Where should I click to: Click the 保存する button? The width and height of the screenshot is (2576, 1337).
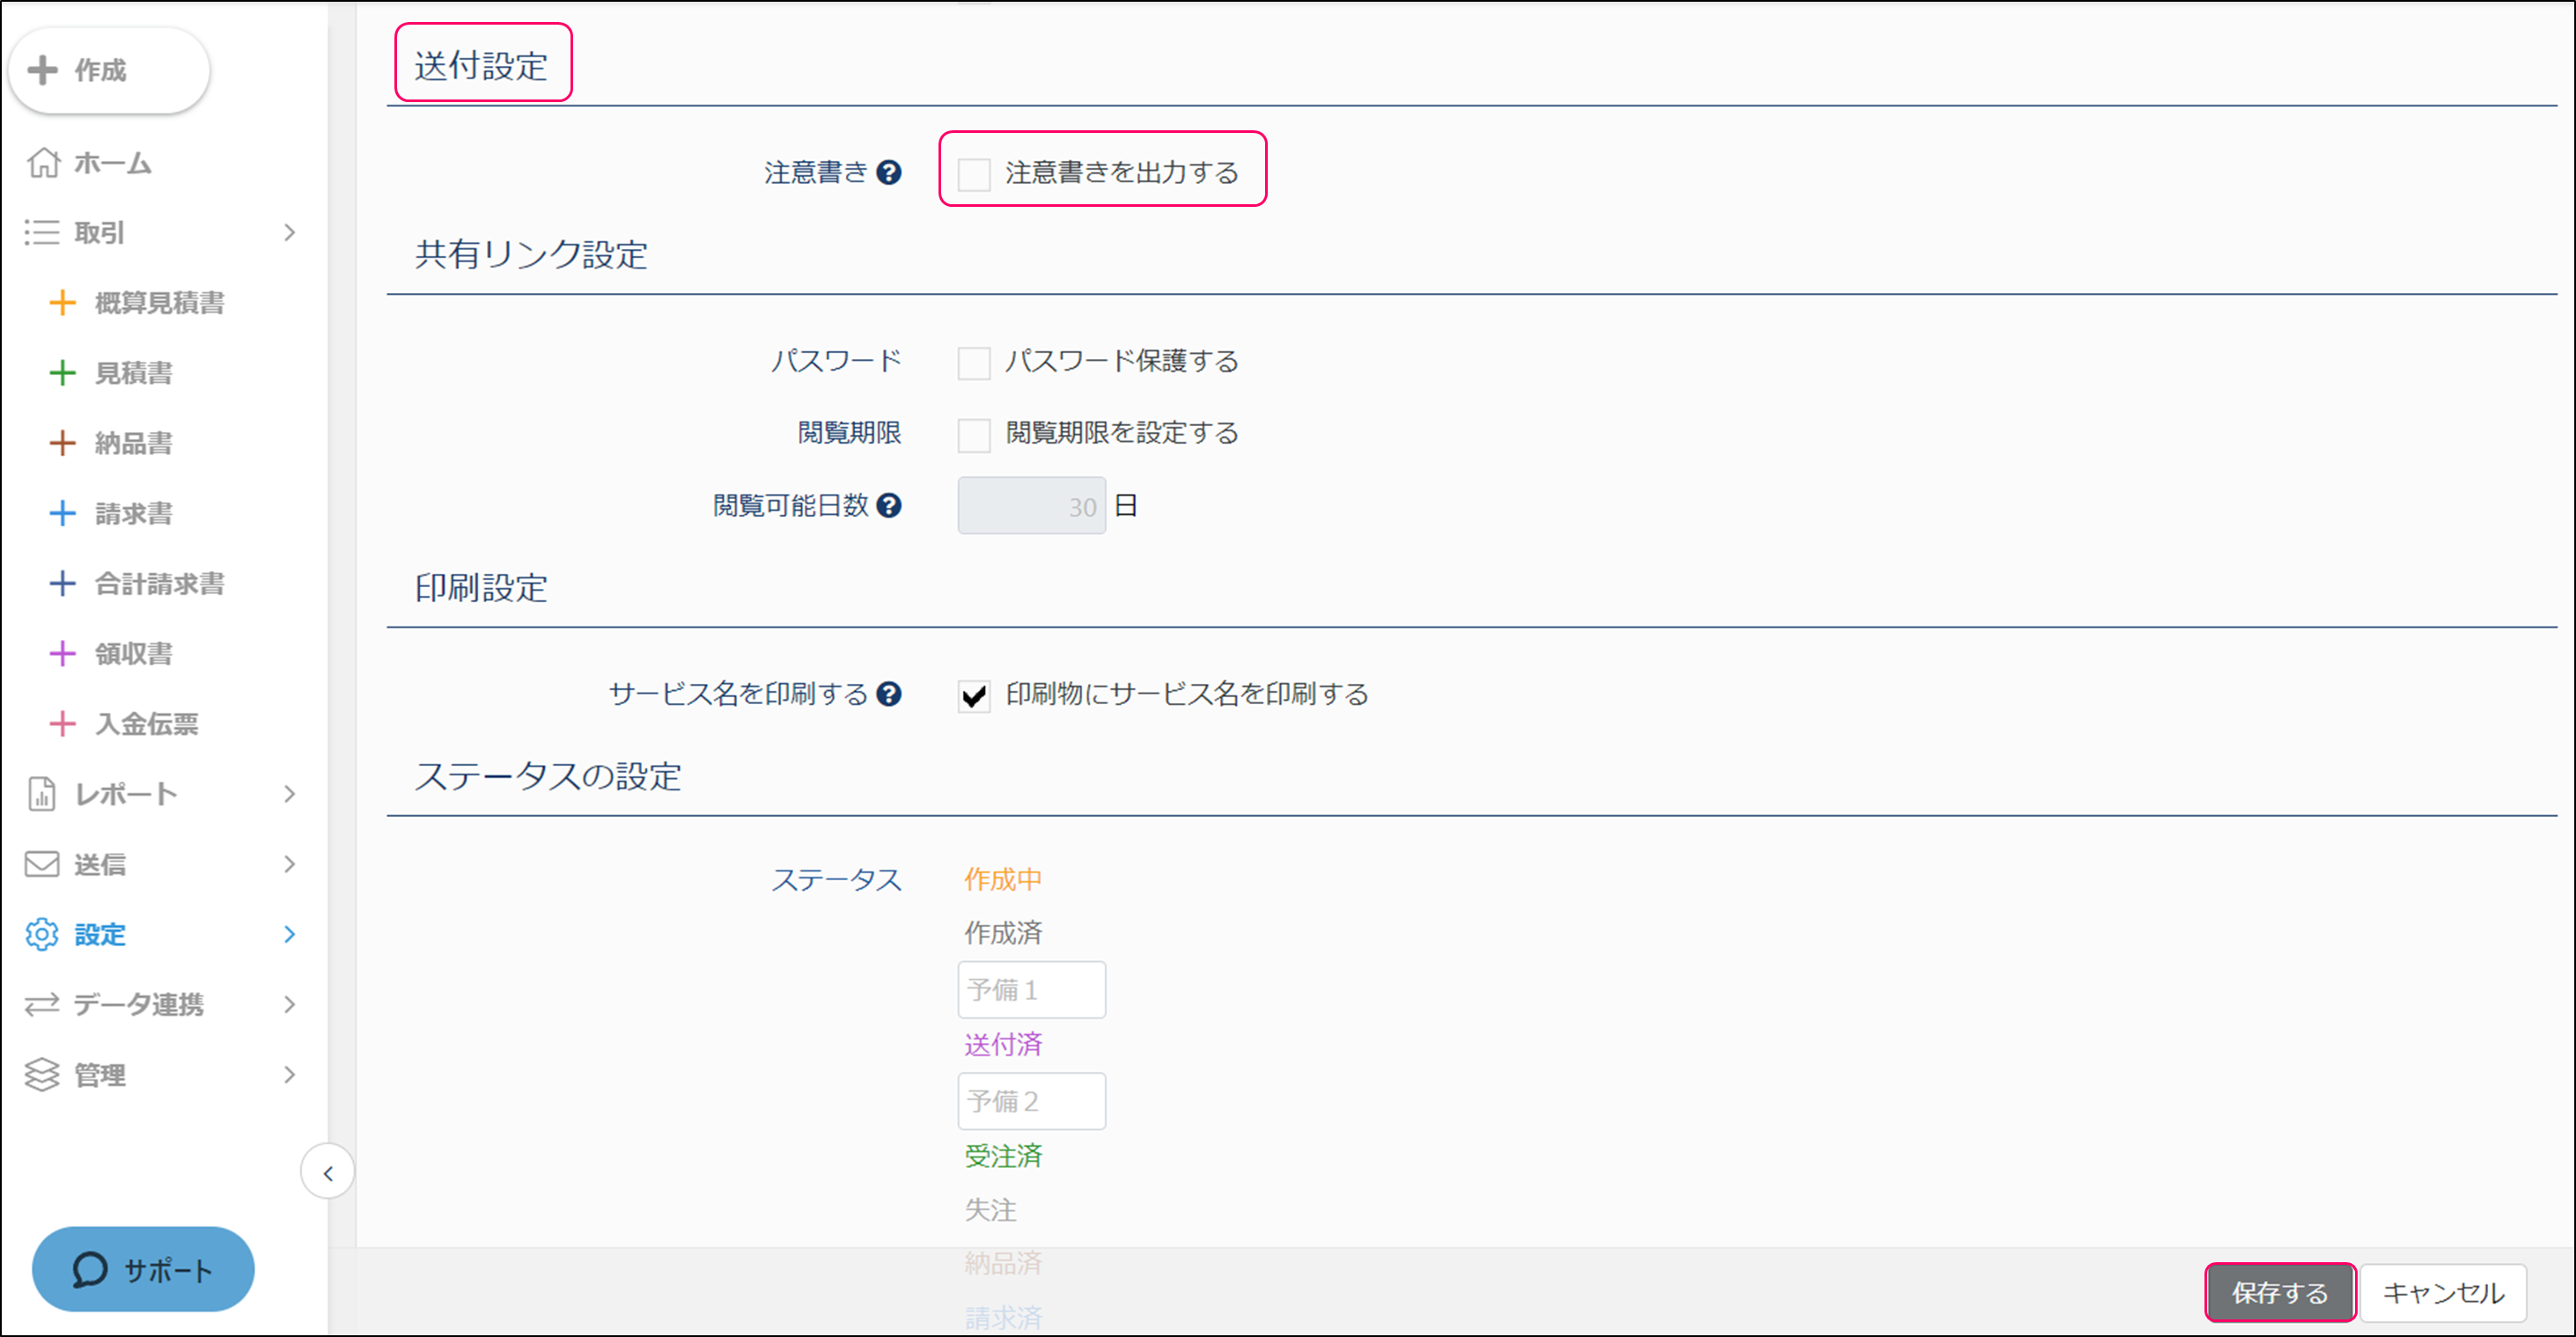(2279, 1292)
